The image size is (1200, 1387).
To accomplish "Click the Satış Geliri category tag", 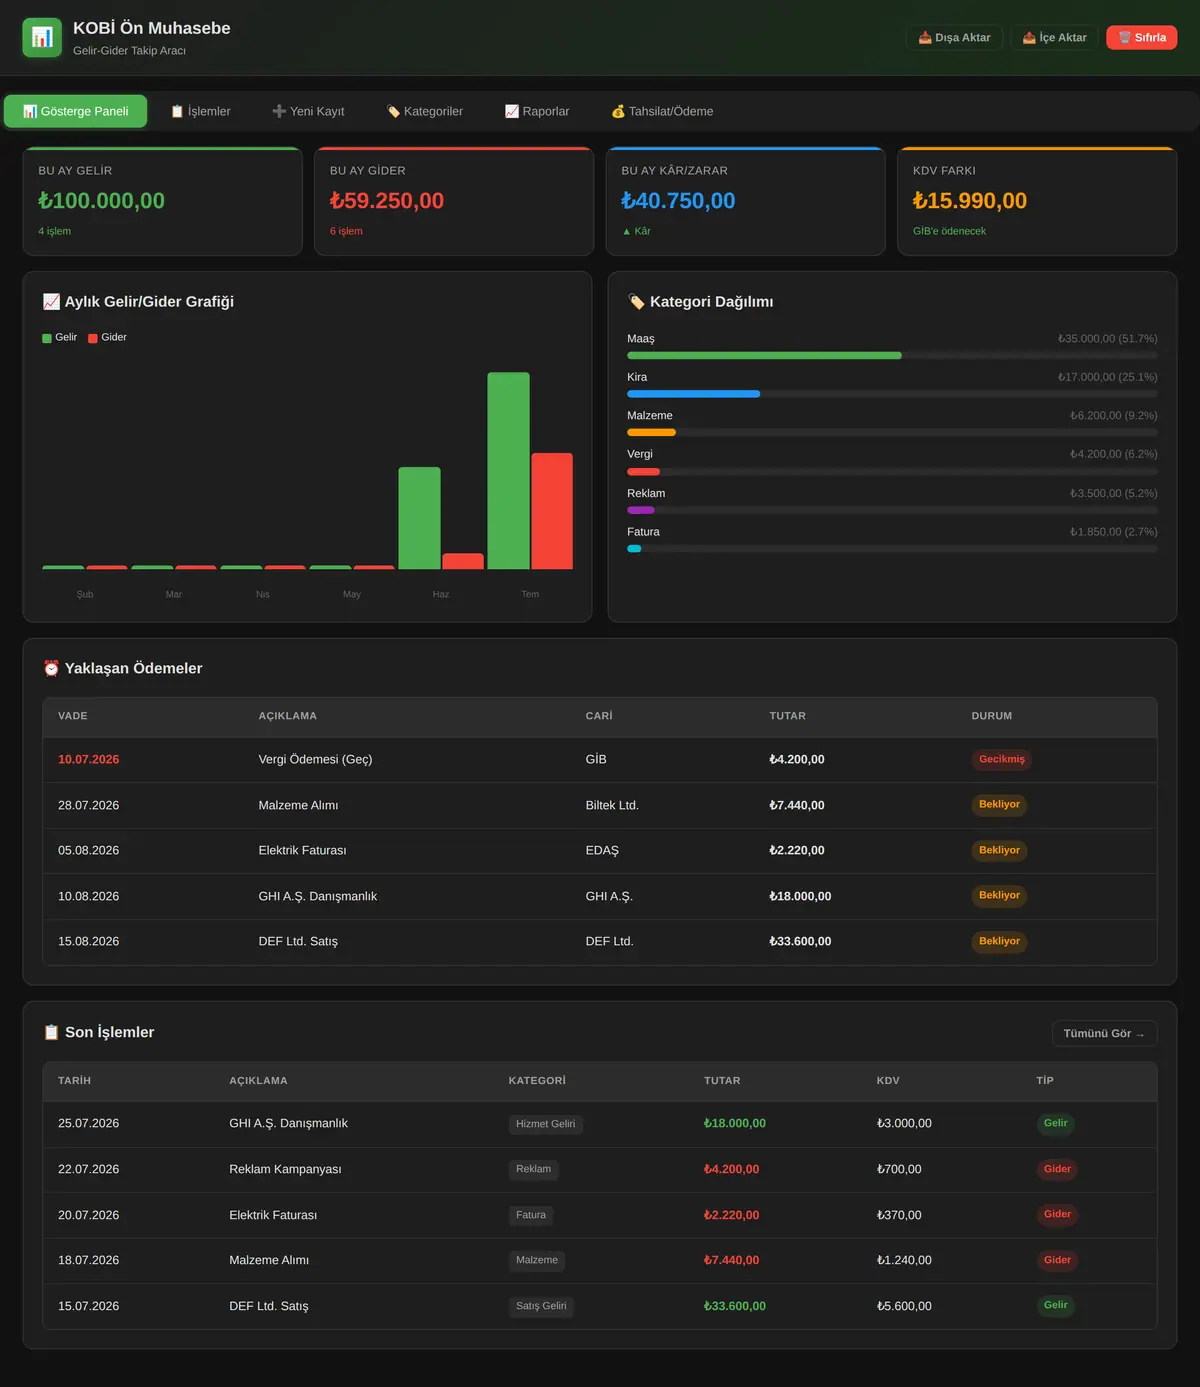I will click(x=541, y=1306).
